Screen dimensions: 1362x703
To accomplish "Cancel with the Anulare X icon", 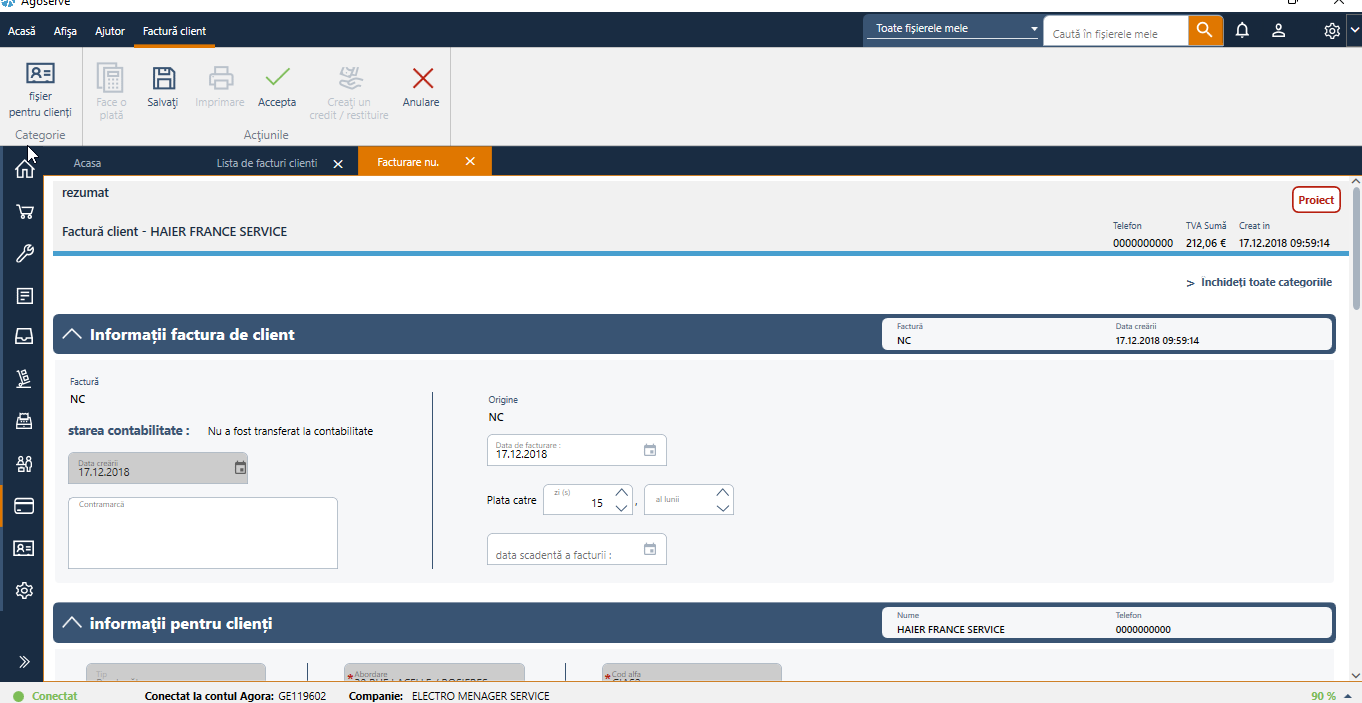I will [423, 78].
